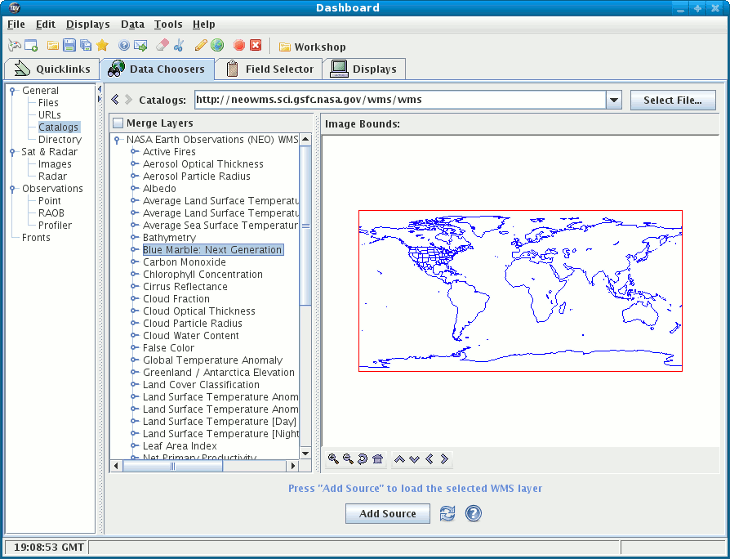Screen dimensions: 730x559
Task: Collapse the NASA Earth Observations WMS node
Action: pyautogui.click(x=118, y=140)
